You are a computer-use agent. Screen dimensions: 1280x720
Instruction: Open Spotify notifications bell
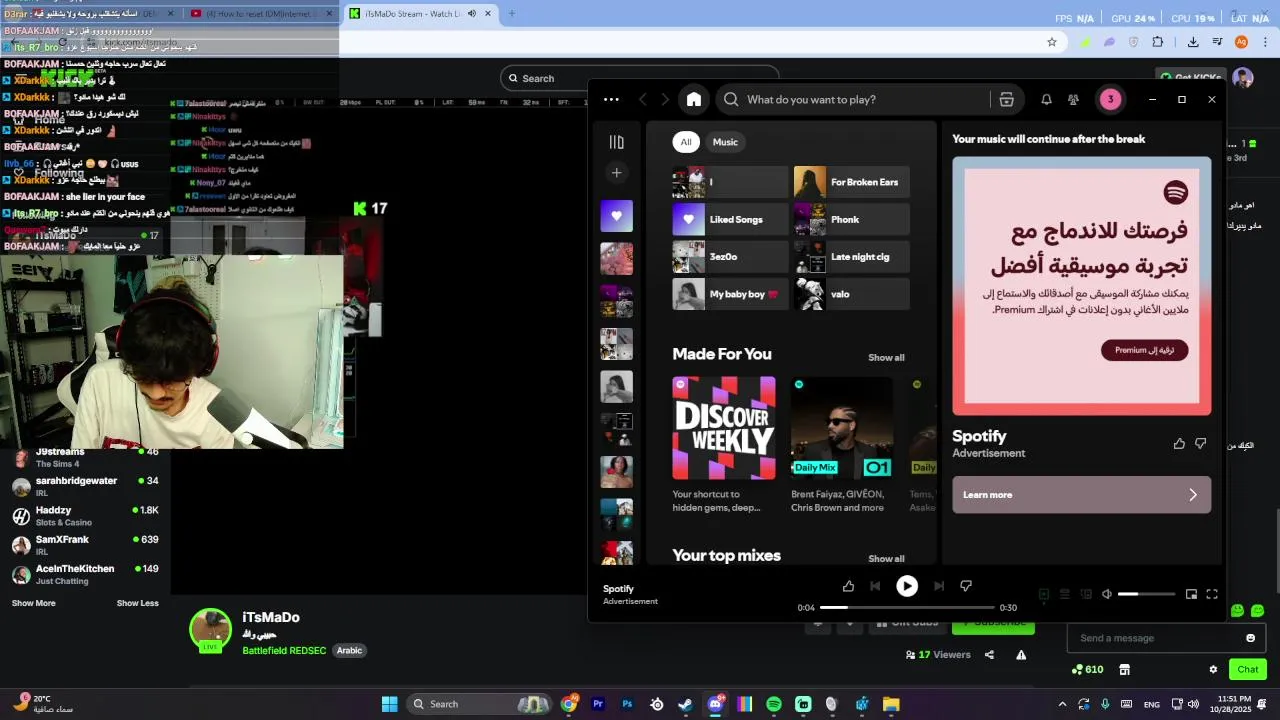click(1046, 99)
